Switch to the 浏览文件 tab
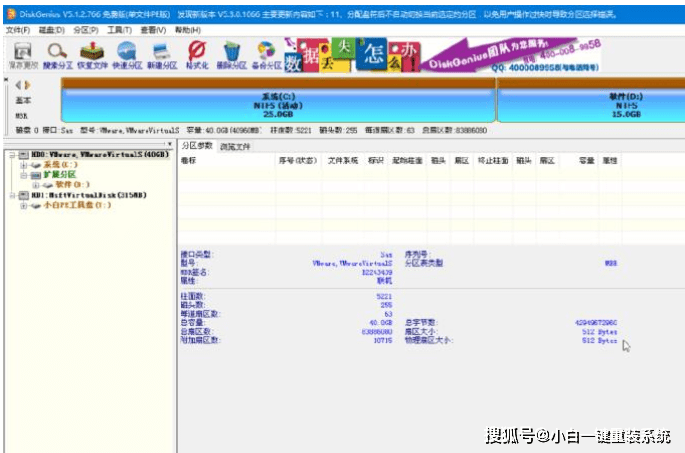 point(235,146)
